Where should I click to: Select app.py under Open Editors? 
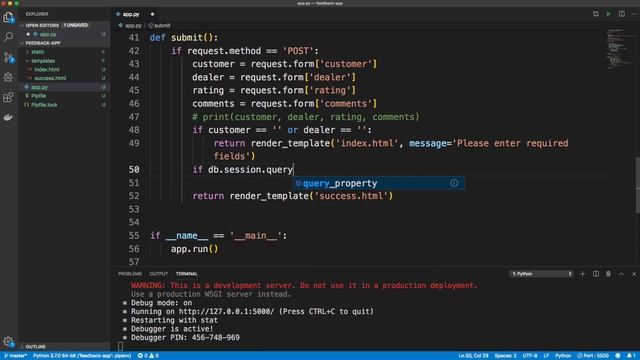[x=48, y=34]
